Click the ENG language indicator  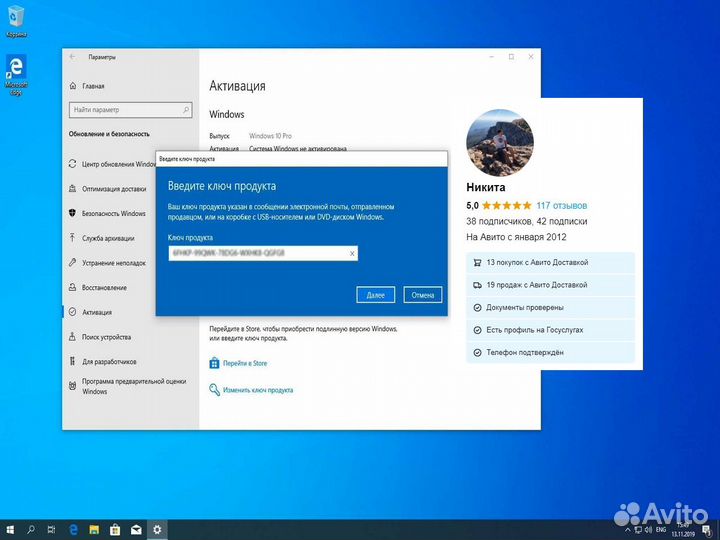point(661,529)
